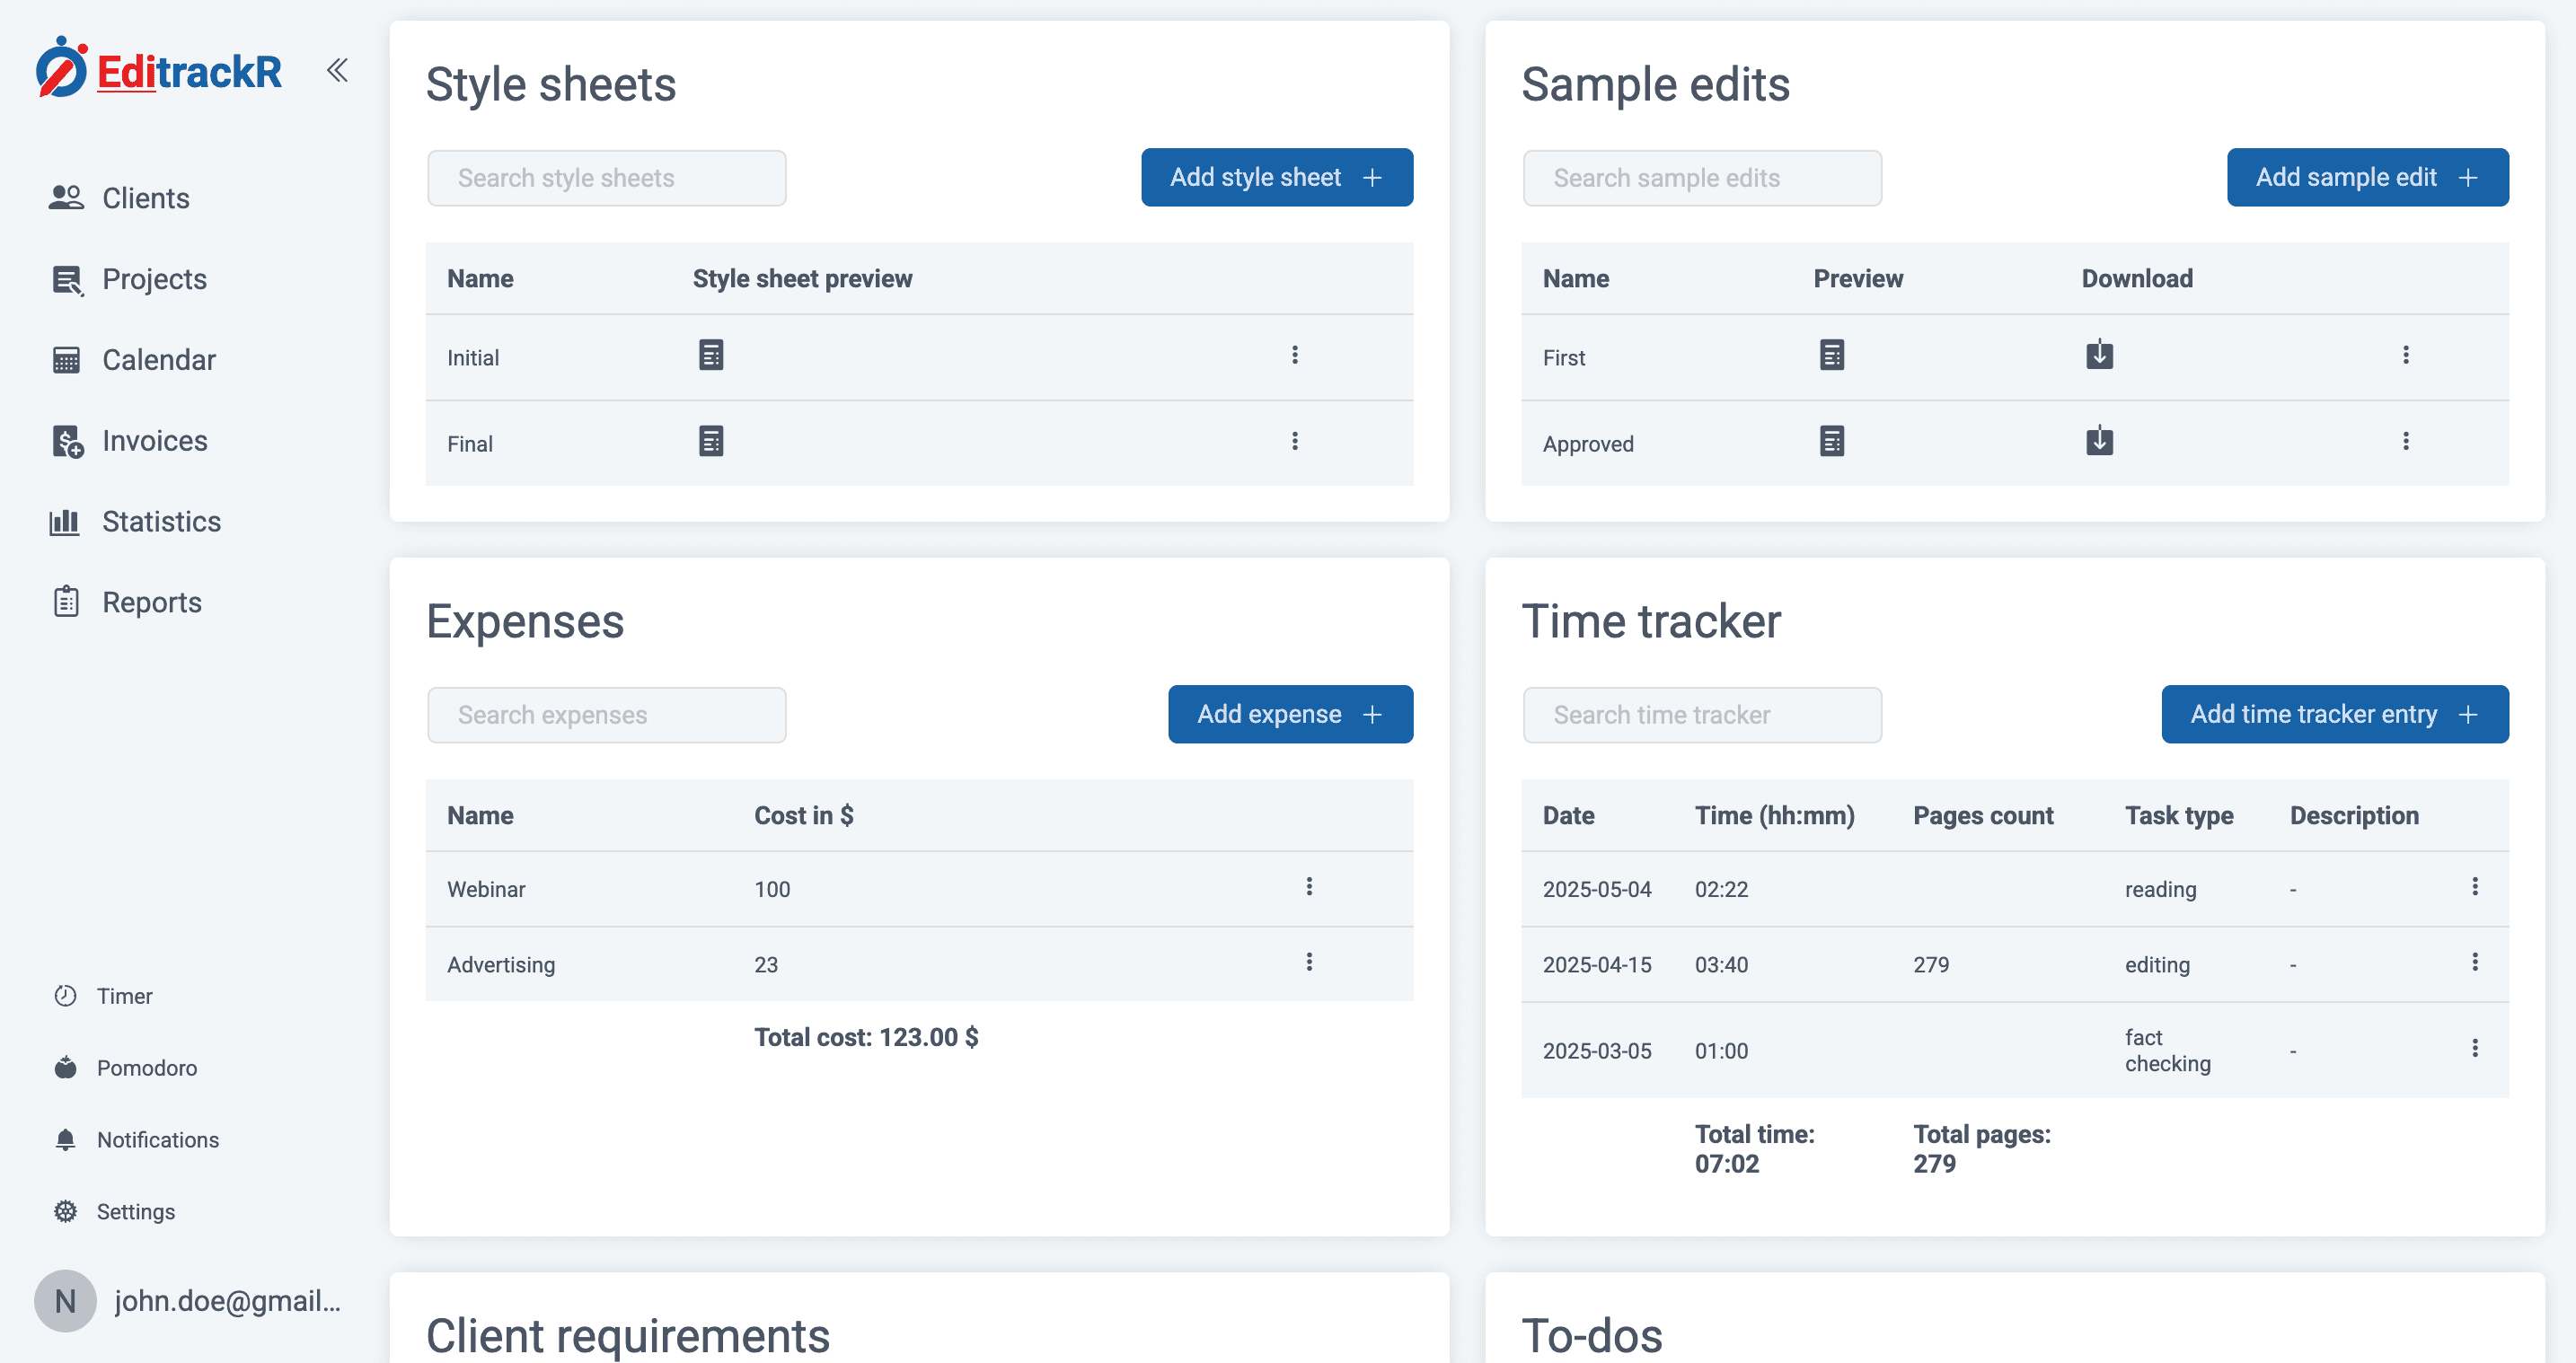Open options menu for 2025-04-15 time entry
This screenshot has width=2576, height=1363.
tap(2474, 962)
